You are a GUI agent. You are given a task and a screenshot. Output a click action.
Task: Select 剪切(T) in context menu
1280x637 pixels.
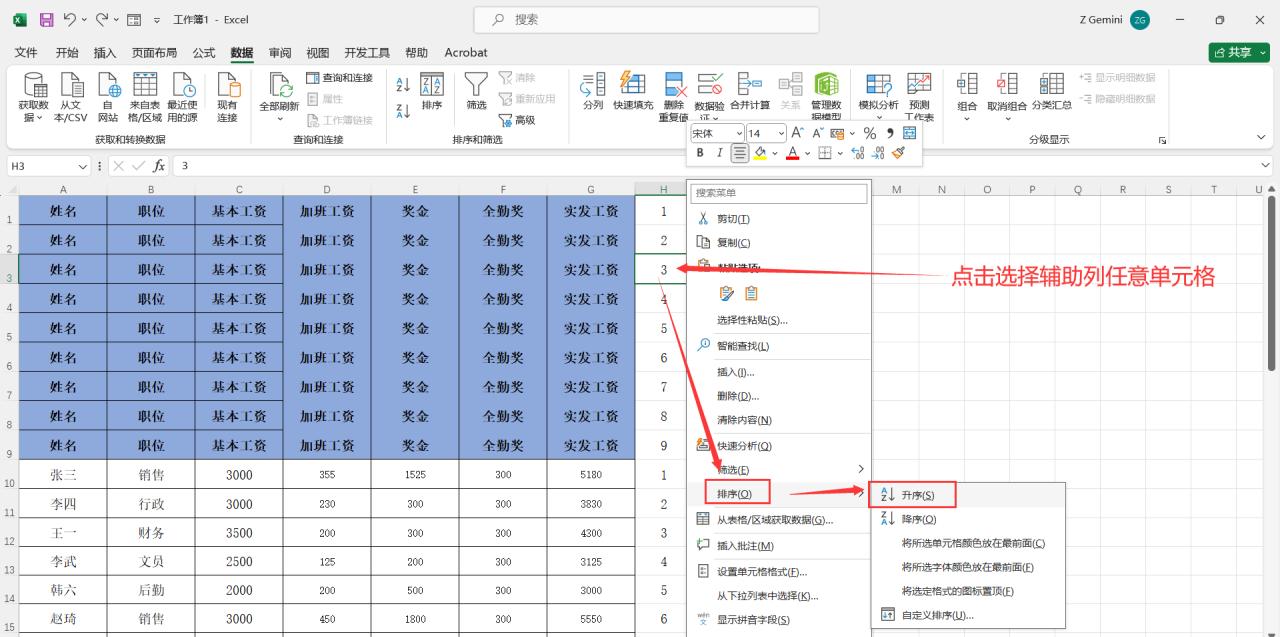click(x=778, y=219)
